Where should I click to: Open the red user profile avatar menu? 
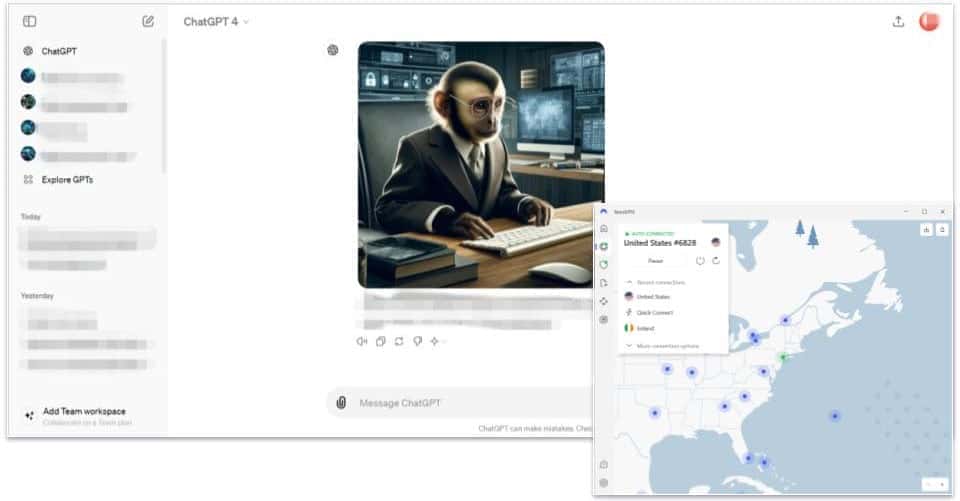click(929, 21)
